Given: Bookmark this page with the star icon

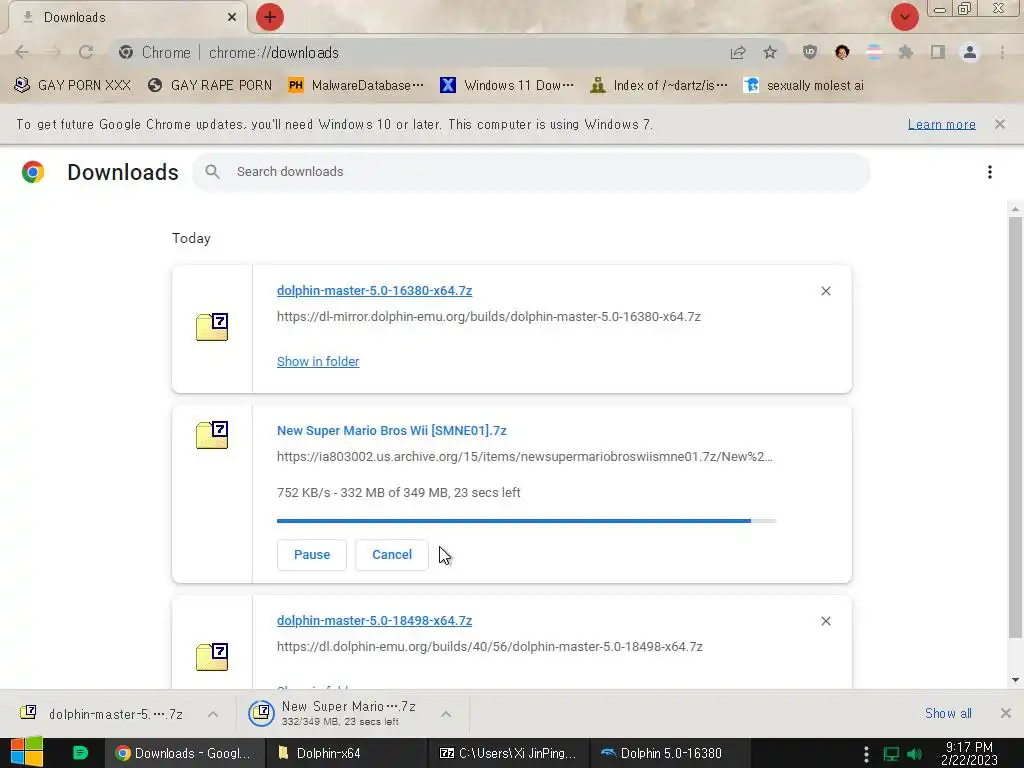Looking at the screenshot, I should click(x=770, y=52).
